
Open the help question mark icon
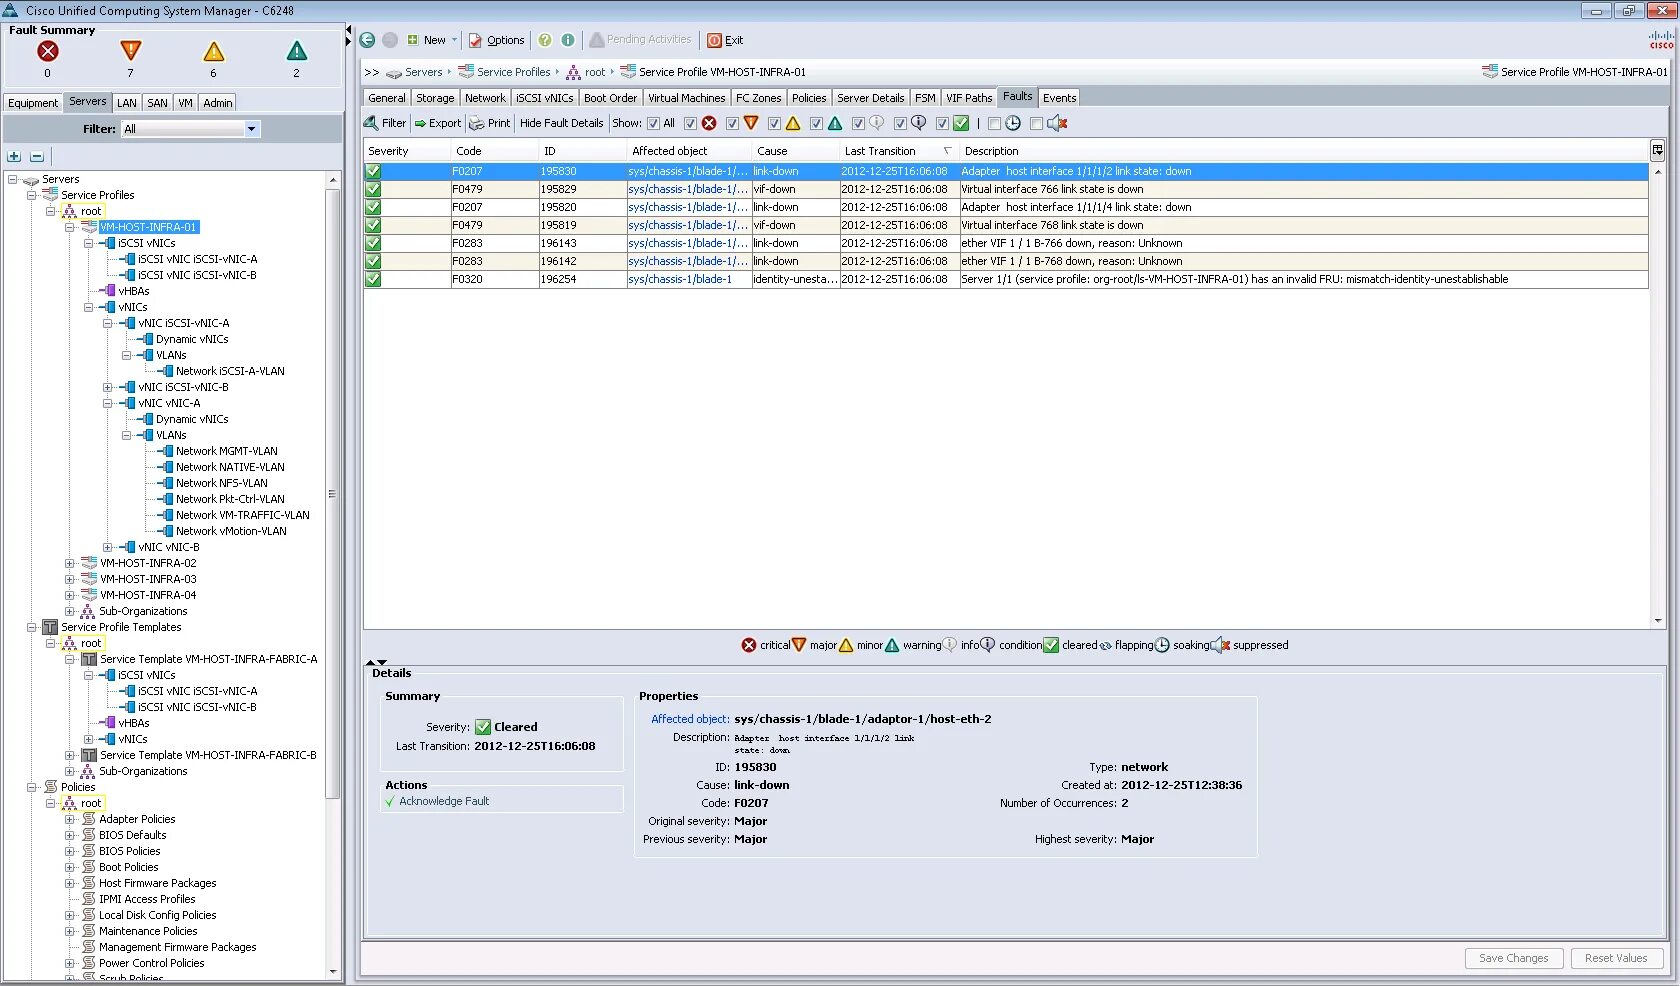[545, 40]
